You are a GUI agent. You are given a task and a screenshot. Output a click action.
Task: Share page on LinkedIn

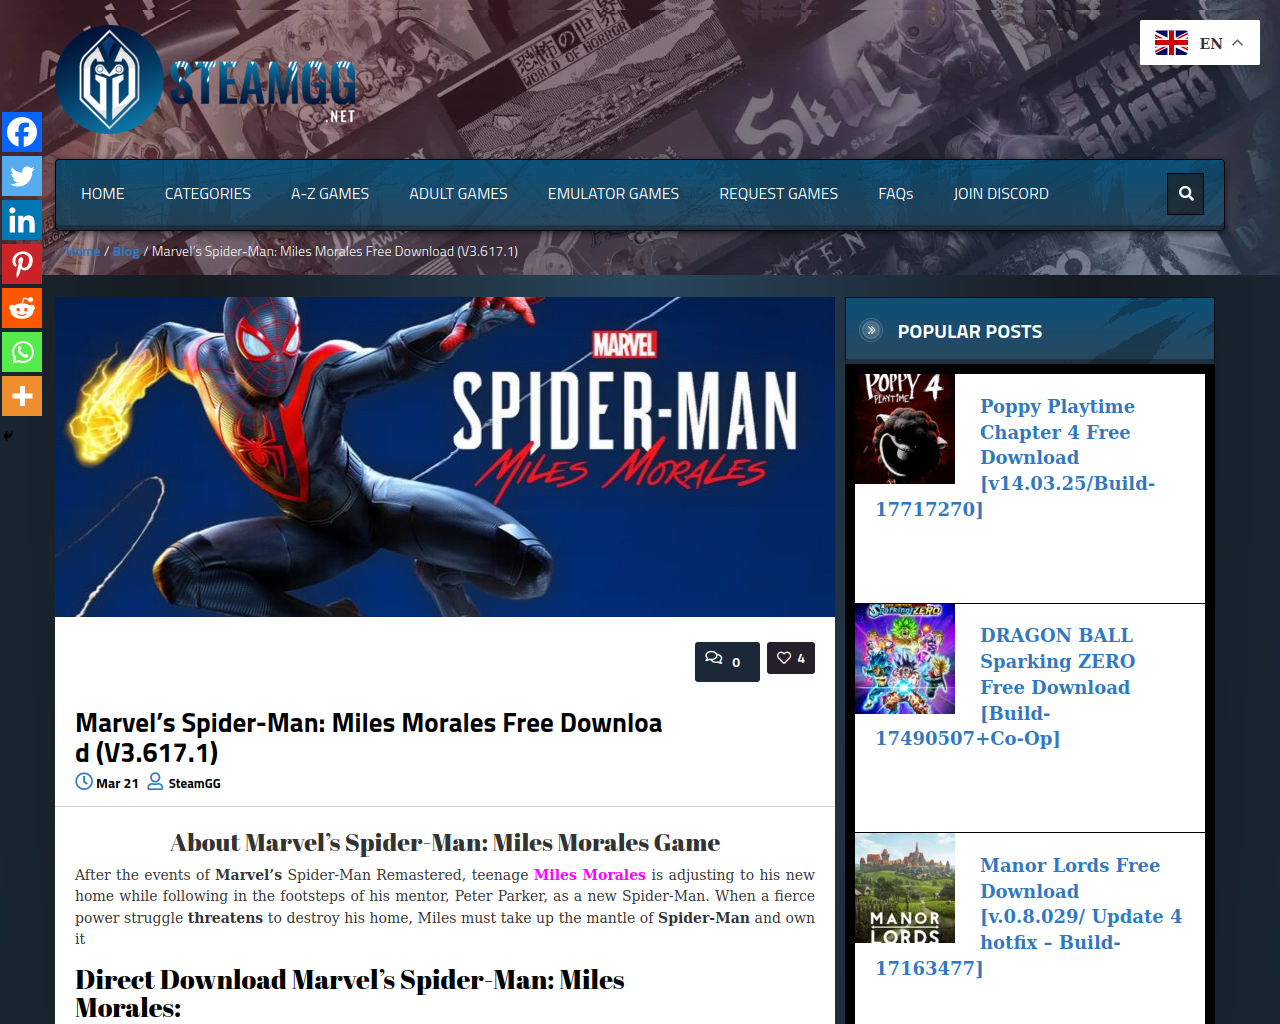click(21, 220)
